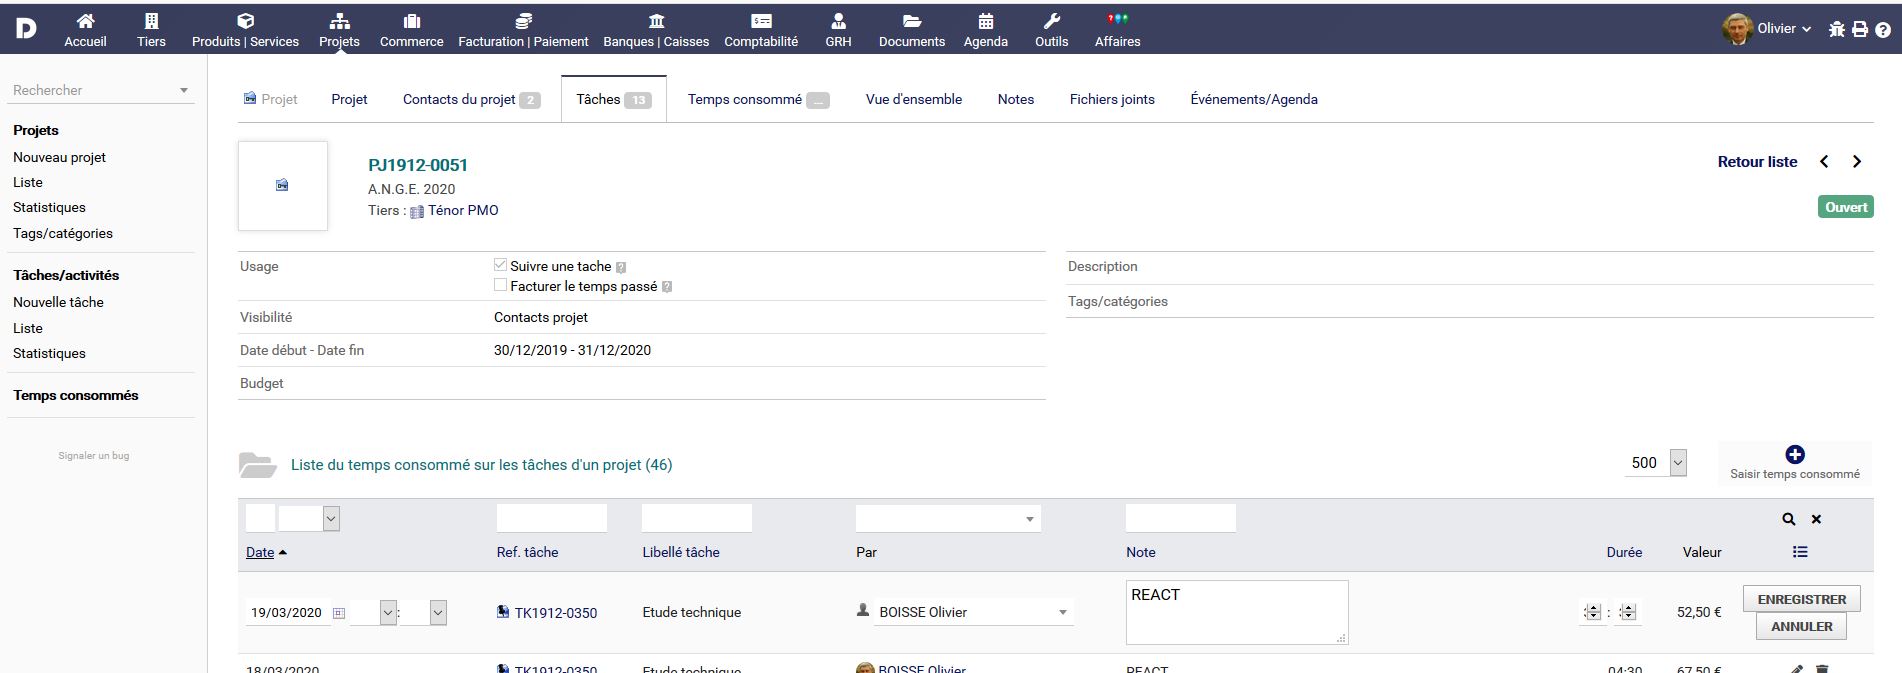Open Facturation | Paiement module
Image resolution: width=1902 pixels, height=673 pixels.
click(x=523, y=30)
